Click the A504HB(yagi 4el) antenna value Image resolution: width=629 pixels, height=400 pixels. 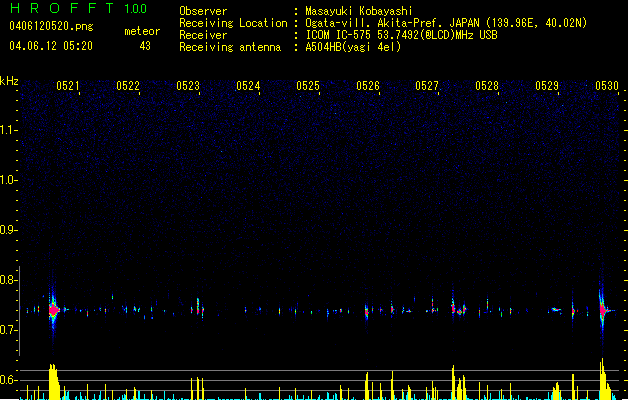click(x=353, y=47)
